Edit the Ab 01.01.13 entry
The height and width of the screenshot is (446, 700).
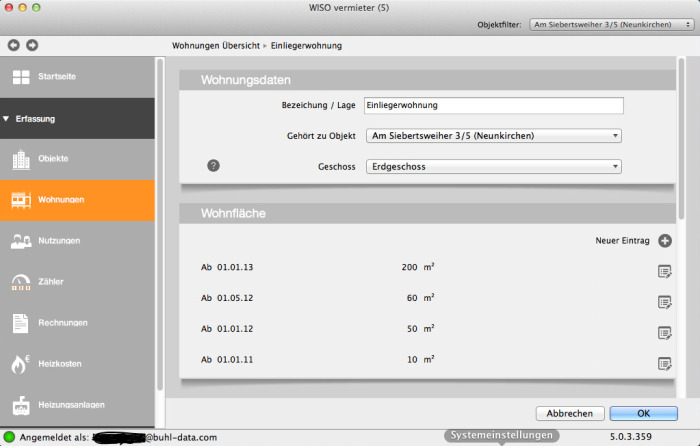click(665, 271)
